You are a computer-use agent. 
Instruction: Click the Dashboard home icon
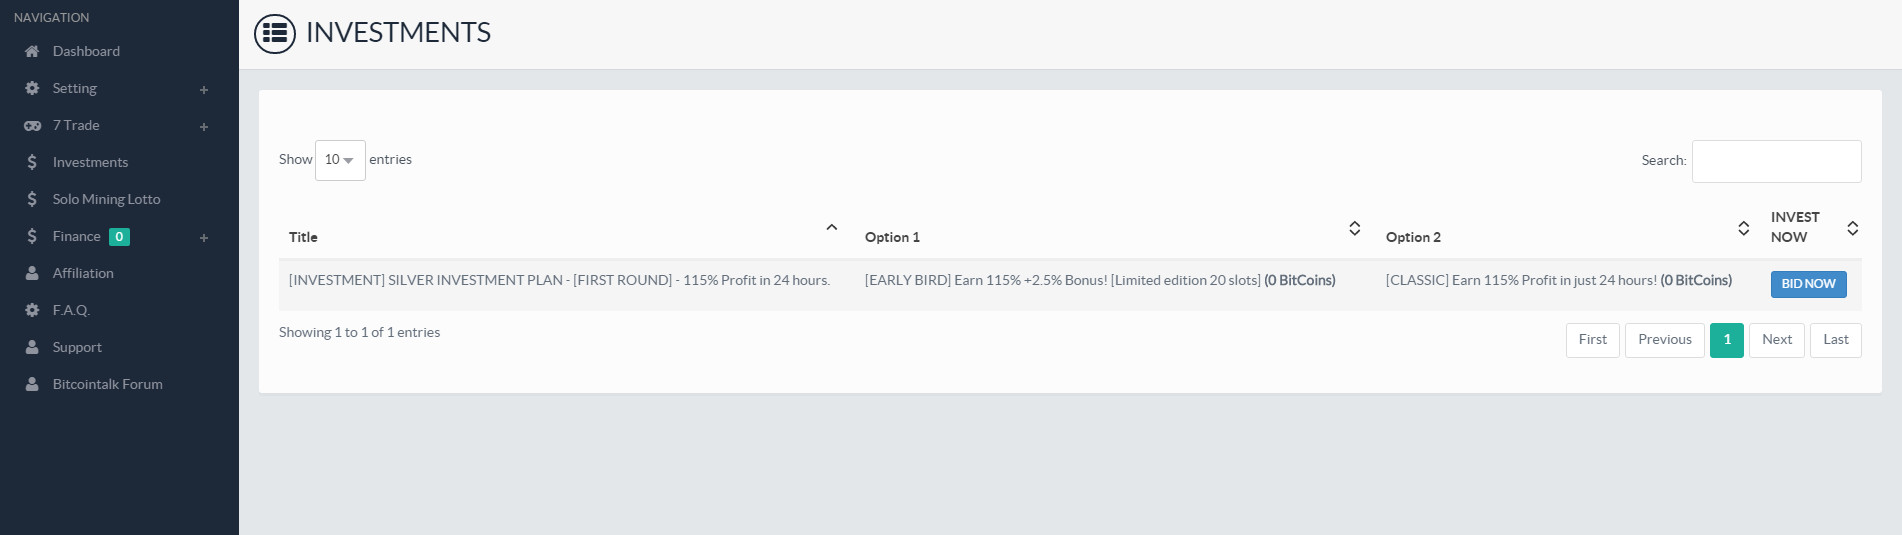click(x=32, y=51)
